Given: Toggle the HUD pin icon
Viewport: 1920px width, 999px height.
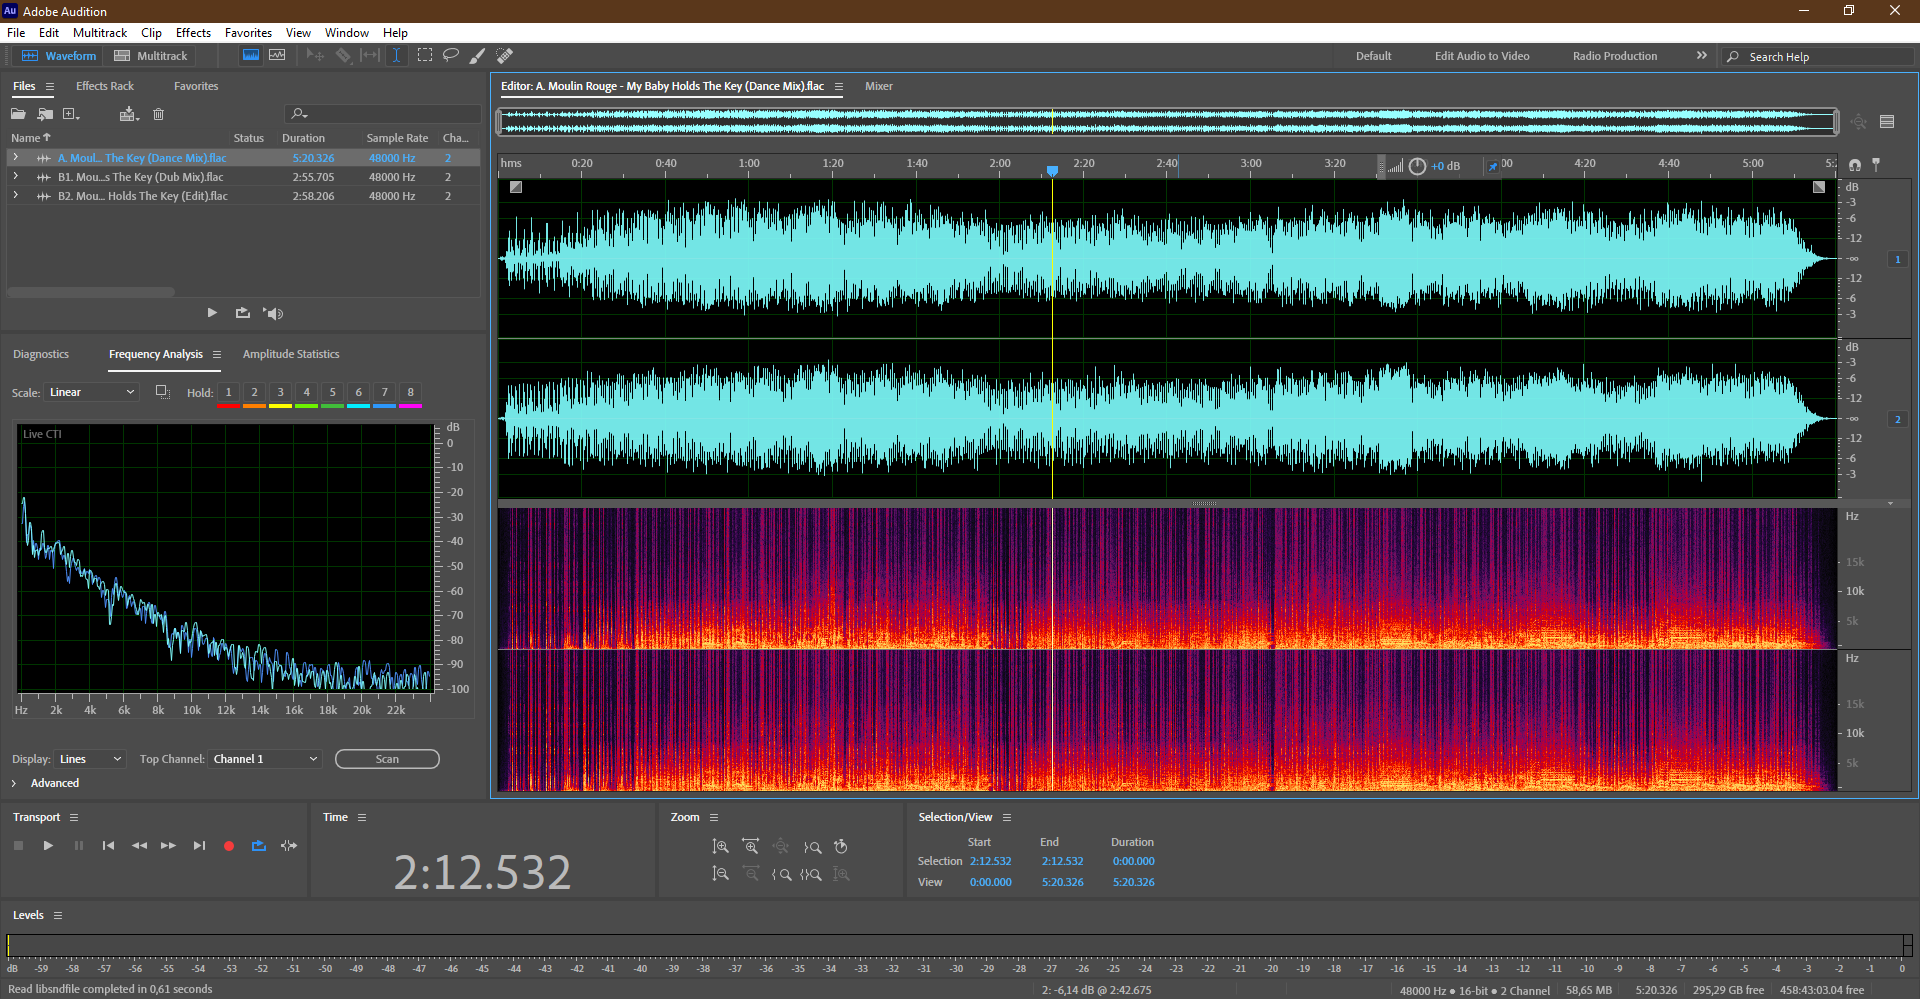Looking at the screenshot, I should coord(1493,166).
